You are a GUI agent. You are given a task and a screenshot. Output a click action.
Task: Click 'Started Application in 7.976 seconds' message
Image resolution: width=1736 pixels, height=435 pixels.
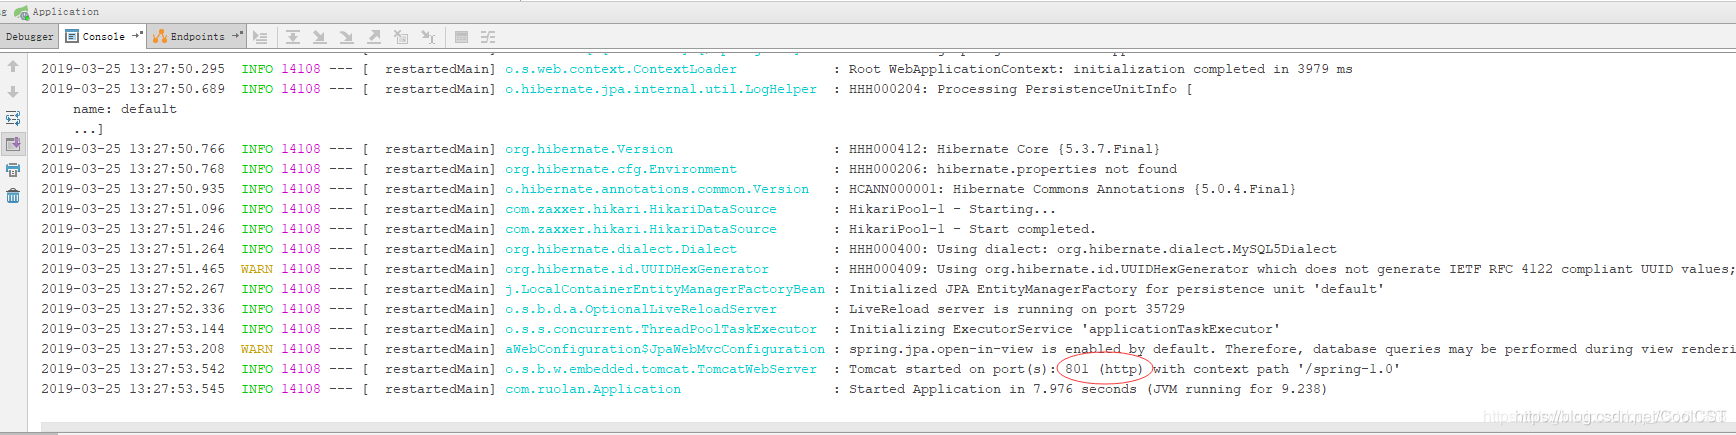(1088, 389)
